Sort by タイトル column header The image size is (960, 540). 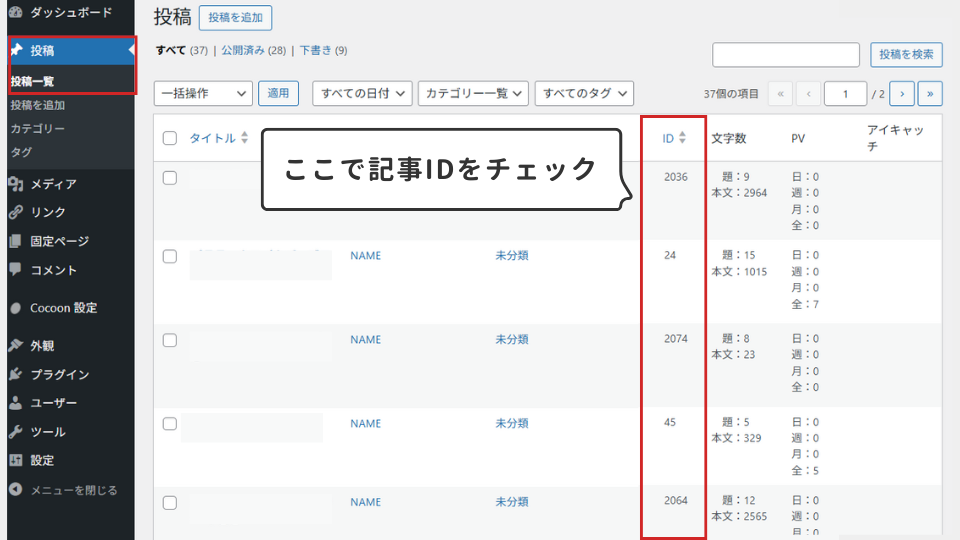tap(212, 138)
